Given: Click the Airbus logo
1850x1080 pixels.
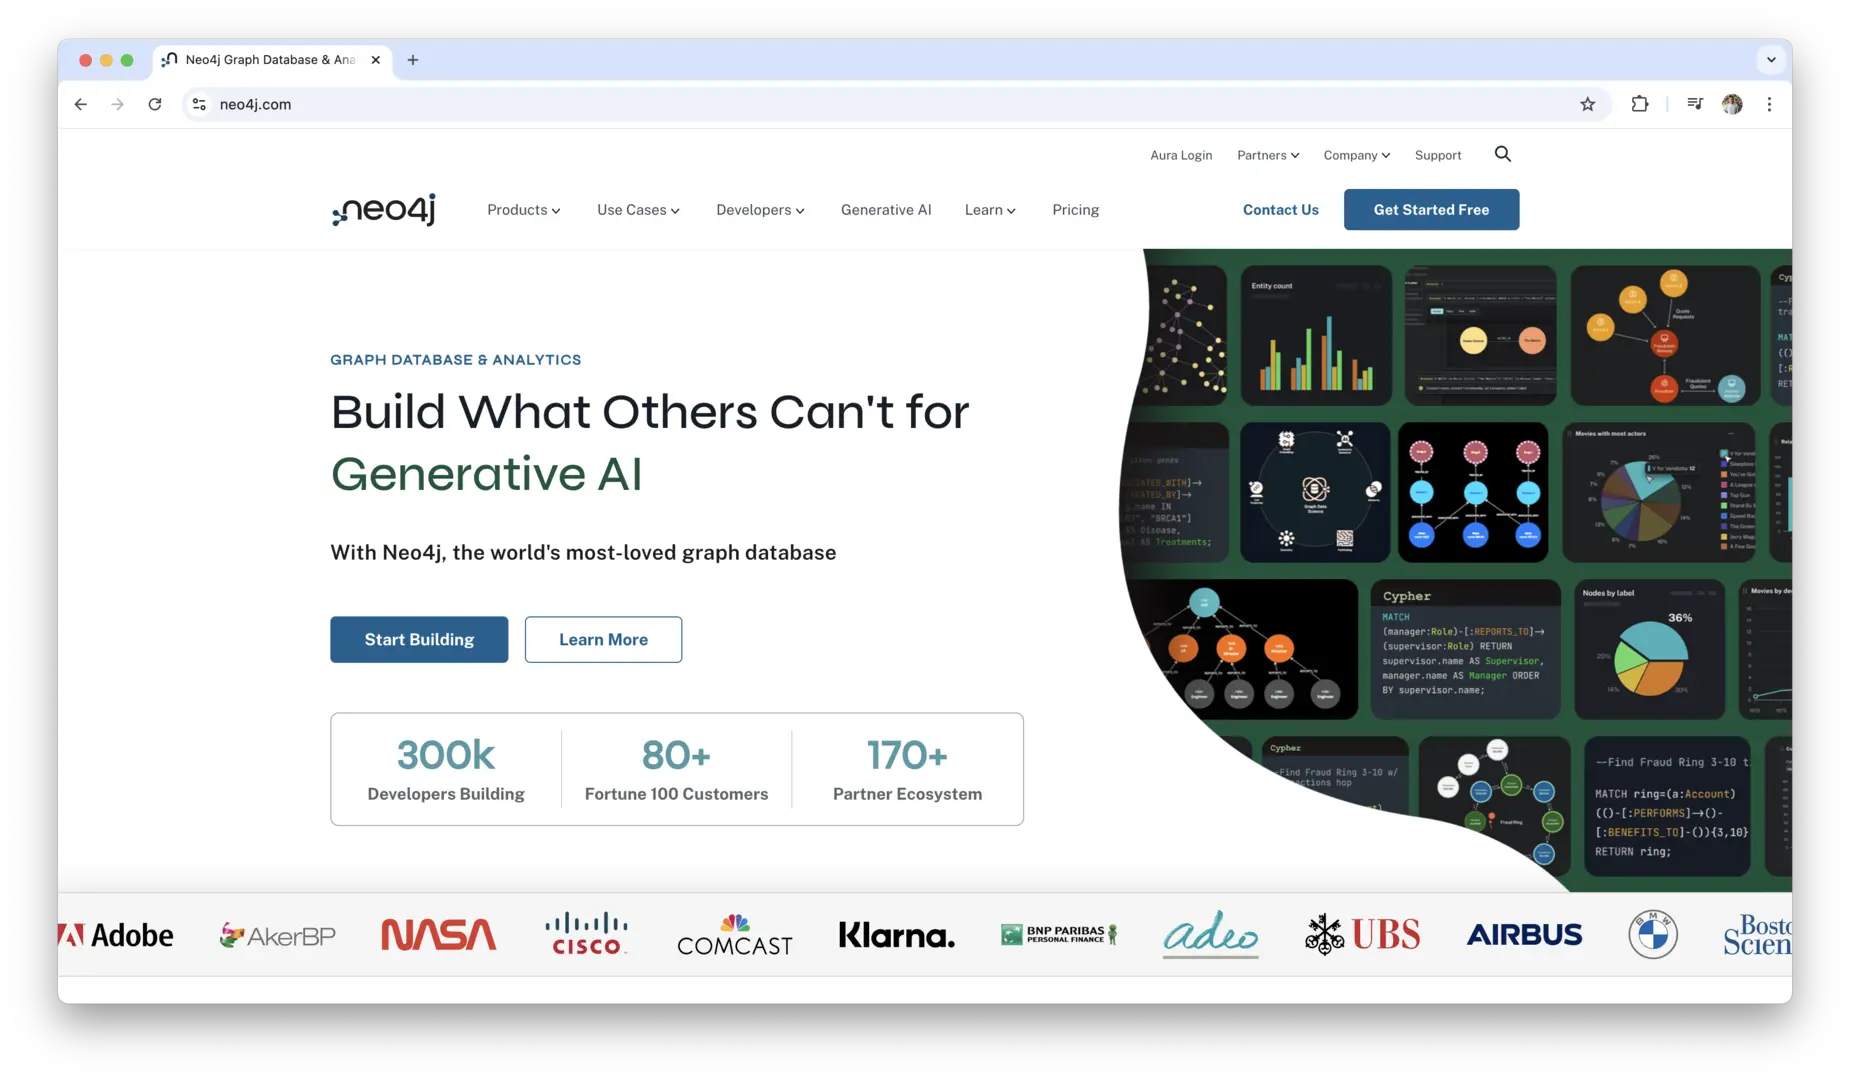Looking at the screenshot, I should 1524,935.
